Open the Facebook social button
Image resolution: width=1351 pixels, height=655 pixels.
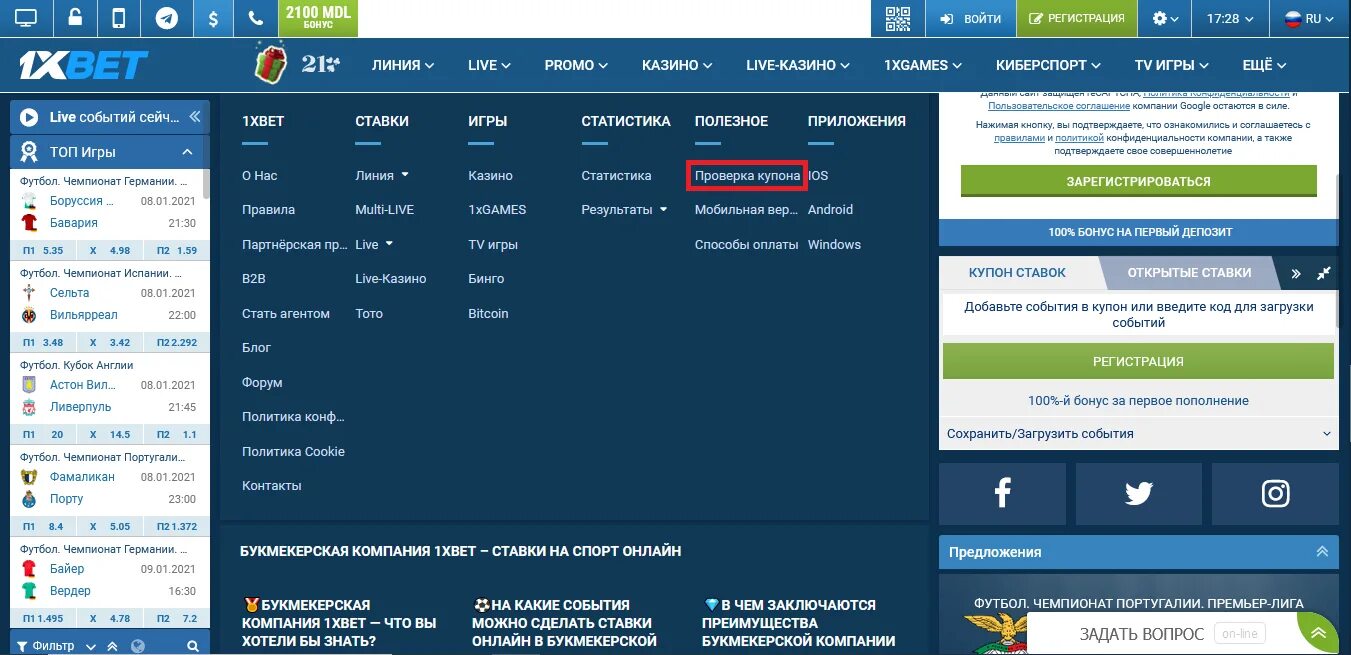tap(1002, 493)
